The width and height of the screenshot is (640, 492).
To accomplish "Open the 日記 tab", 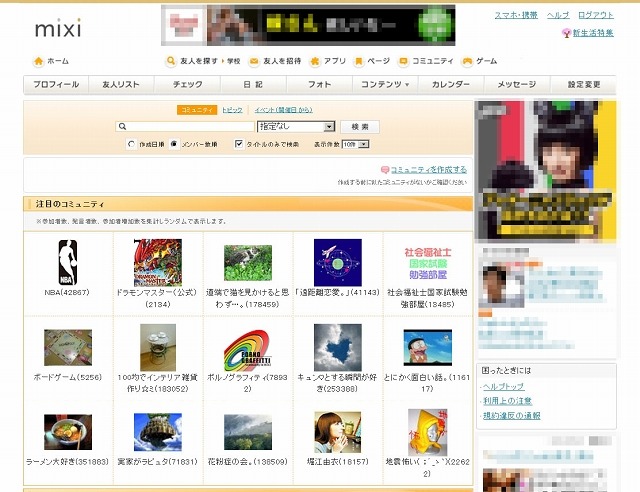I will pyautogui.click(x=253, y=85).
